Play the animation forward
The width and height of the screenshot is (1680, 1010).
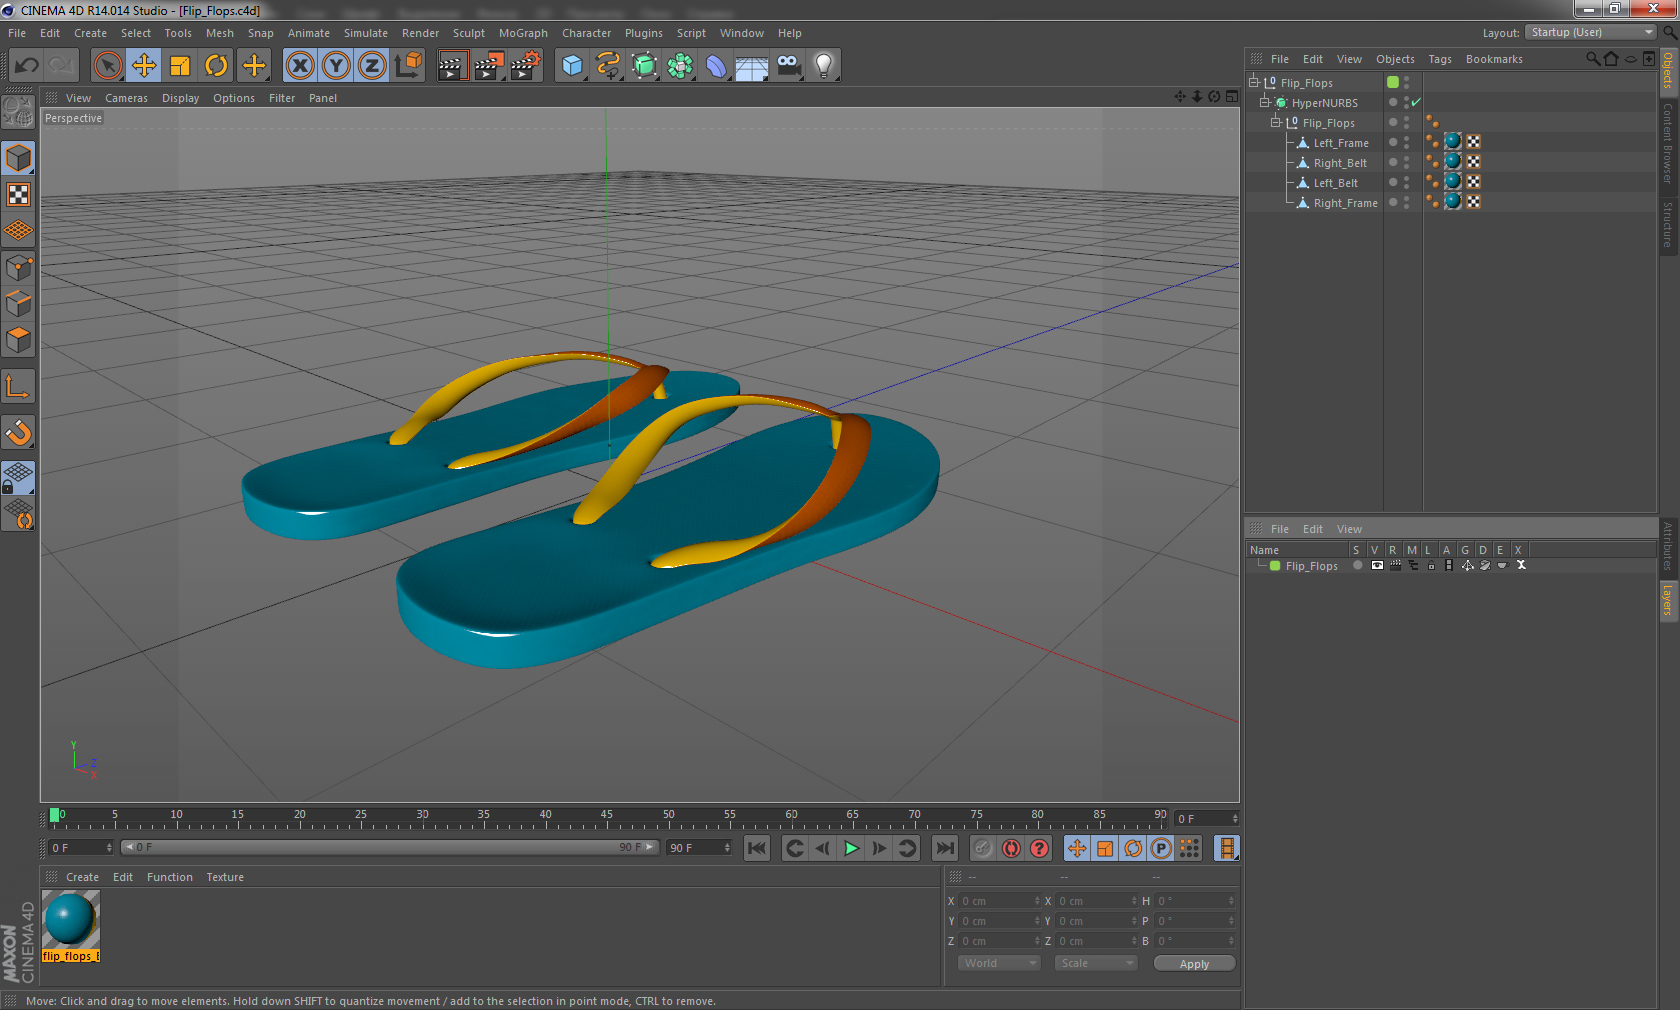(851, 848)
